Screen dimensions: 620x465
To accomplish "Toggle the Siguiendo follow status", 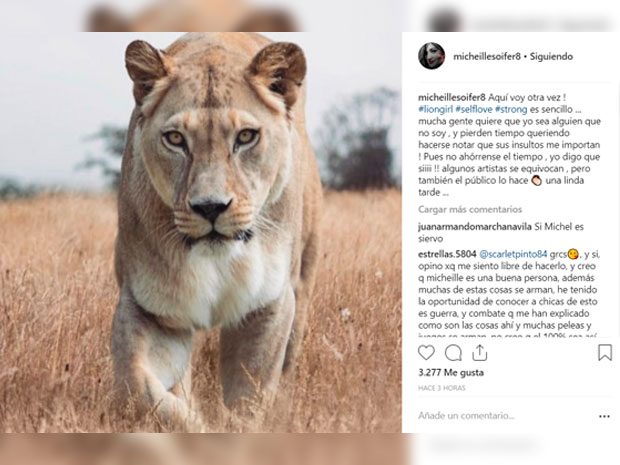I will (551, 56).
